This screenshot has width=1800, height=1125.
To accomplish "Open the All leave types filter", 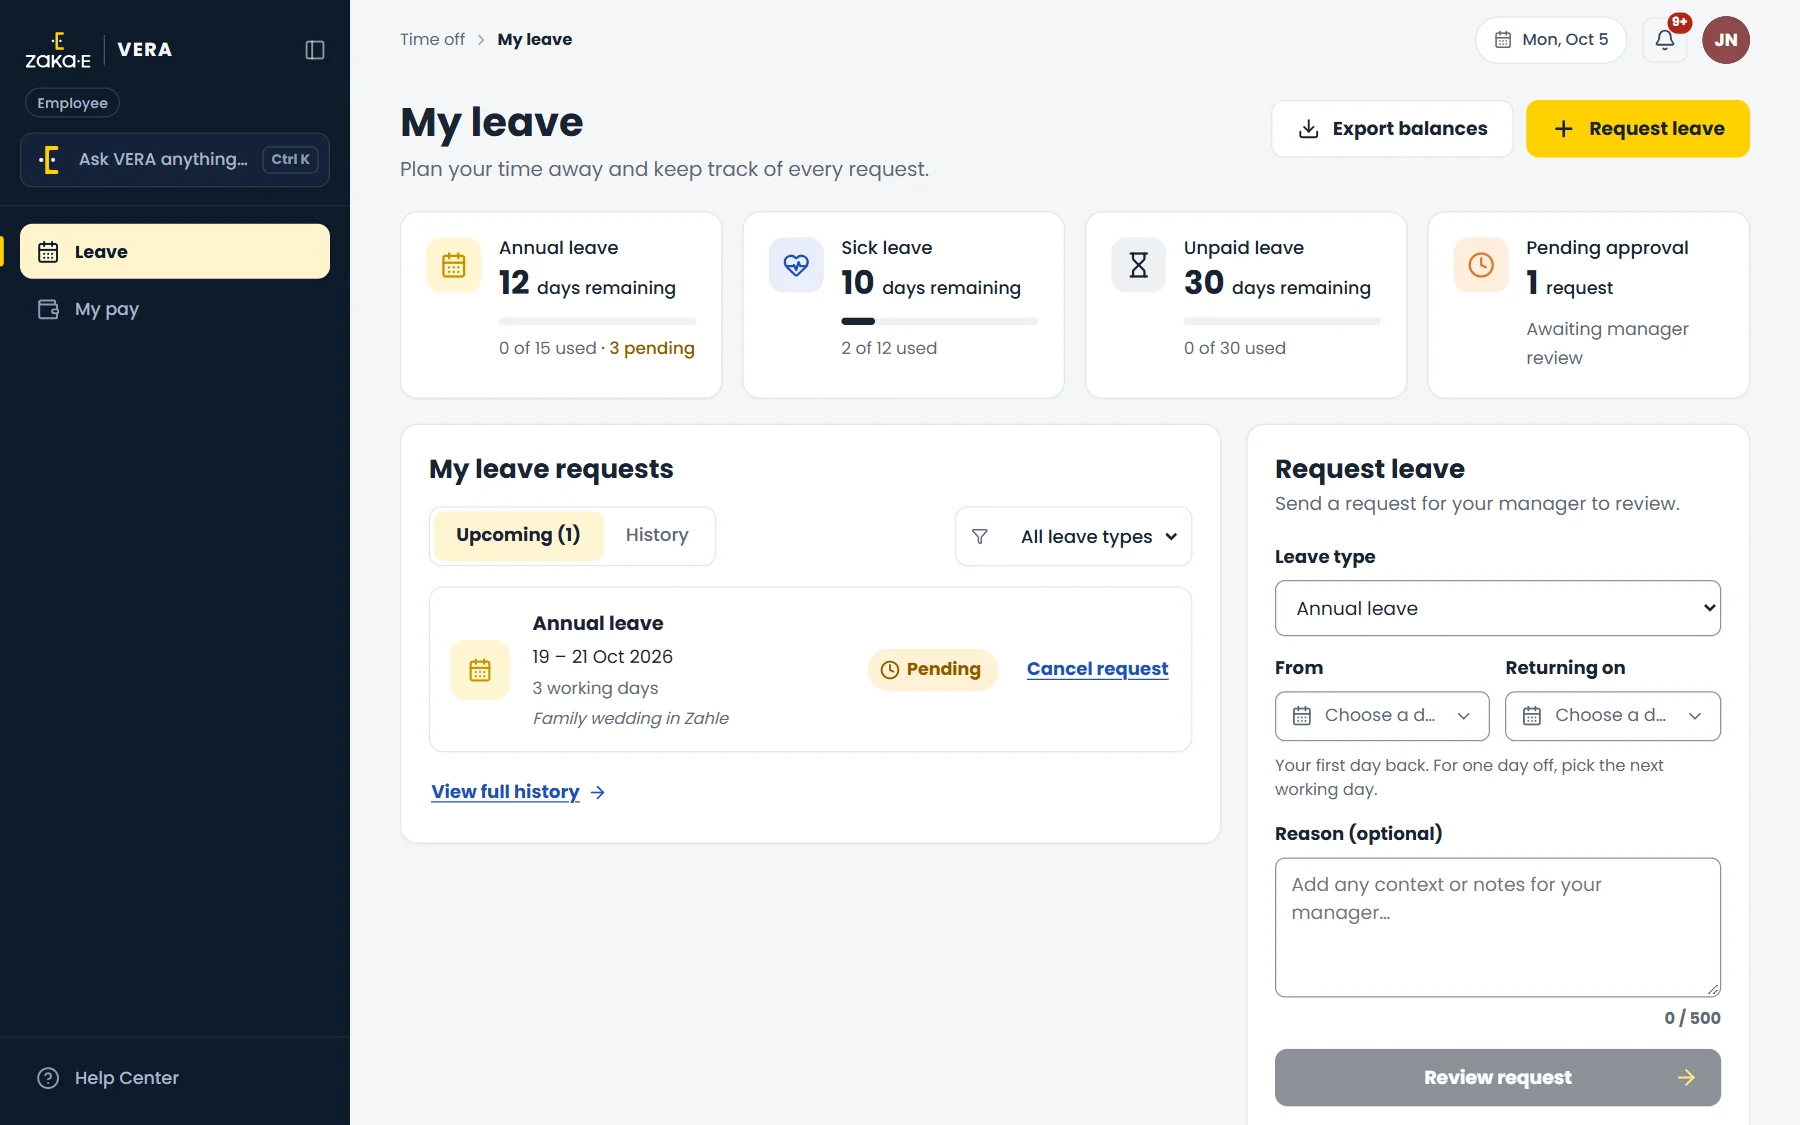I will coord(1073,537).
